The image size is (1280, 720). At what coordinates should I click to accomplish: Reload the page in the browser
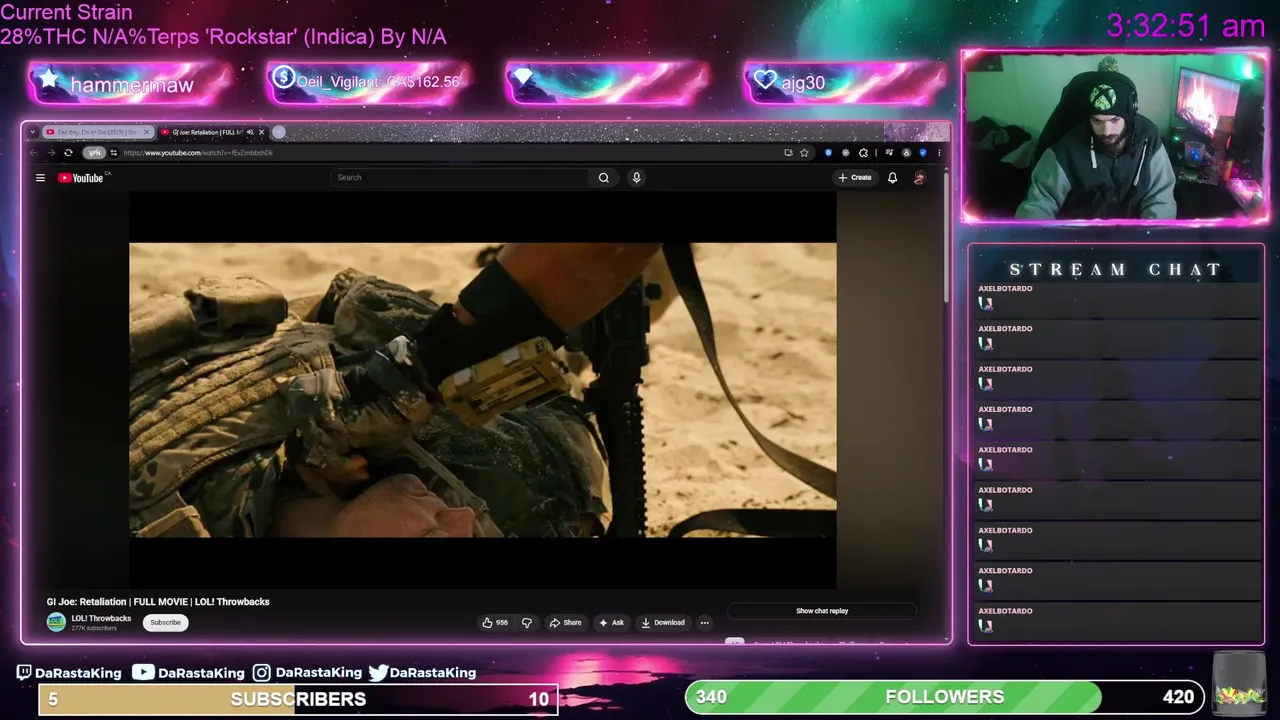68,153
